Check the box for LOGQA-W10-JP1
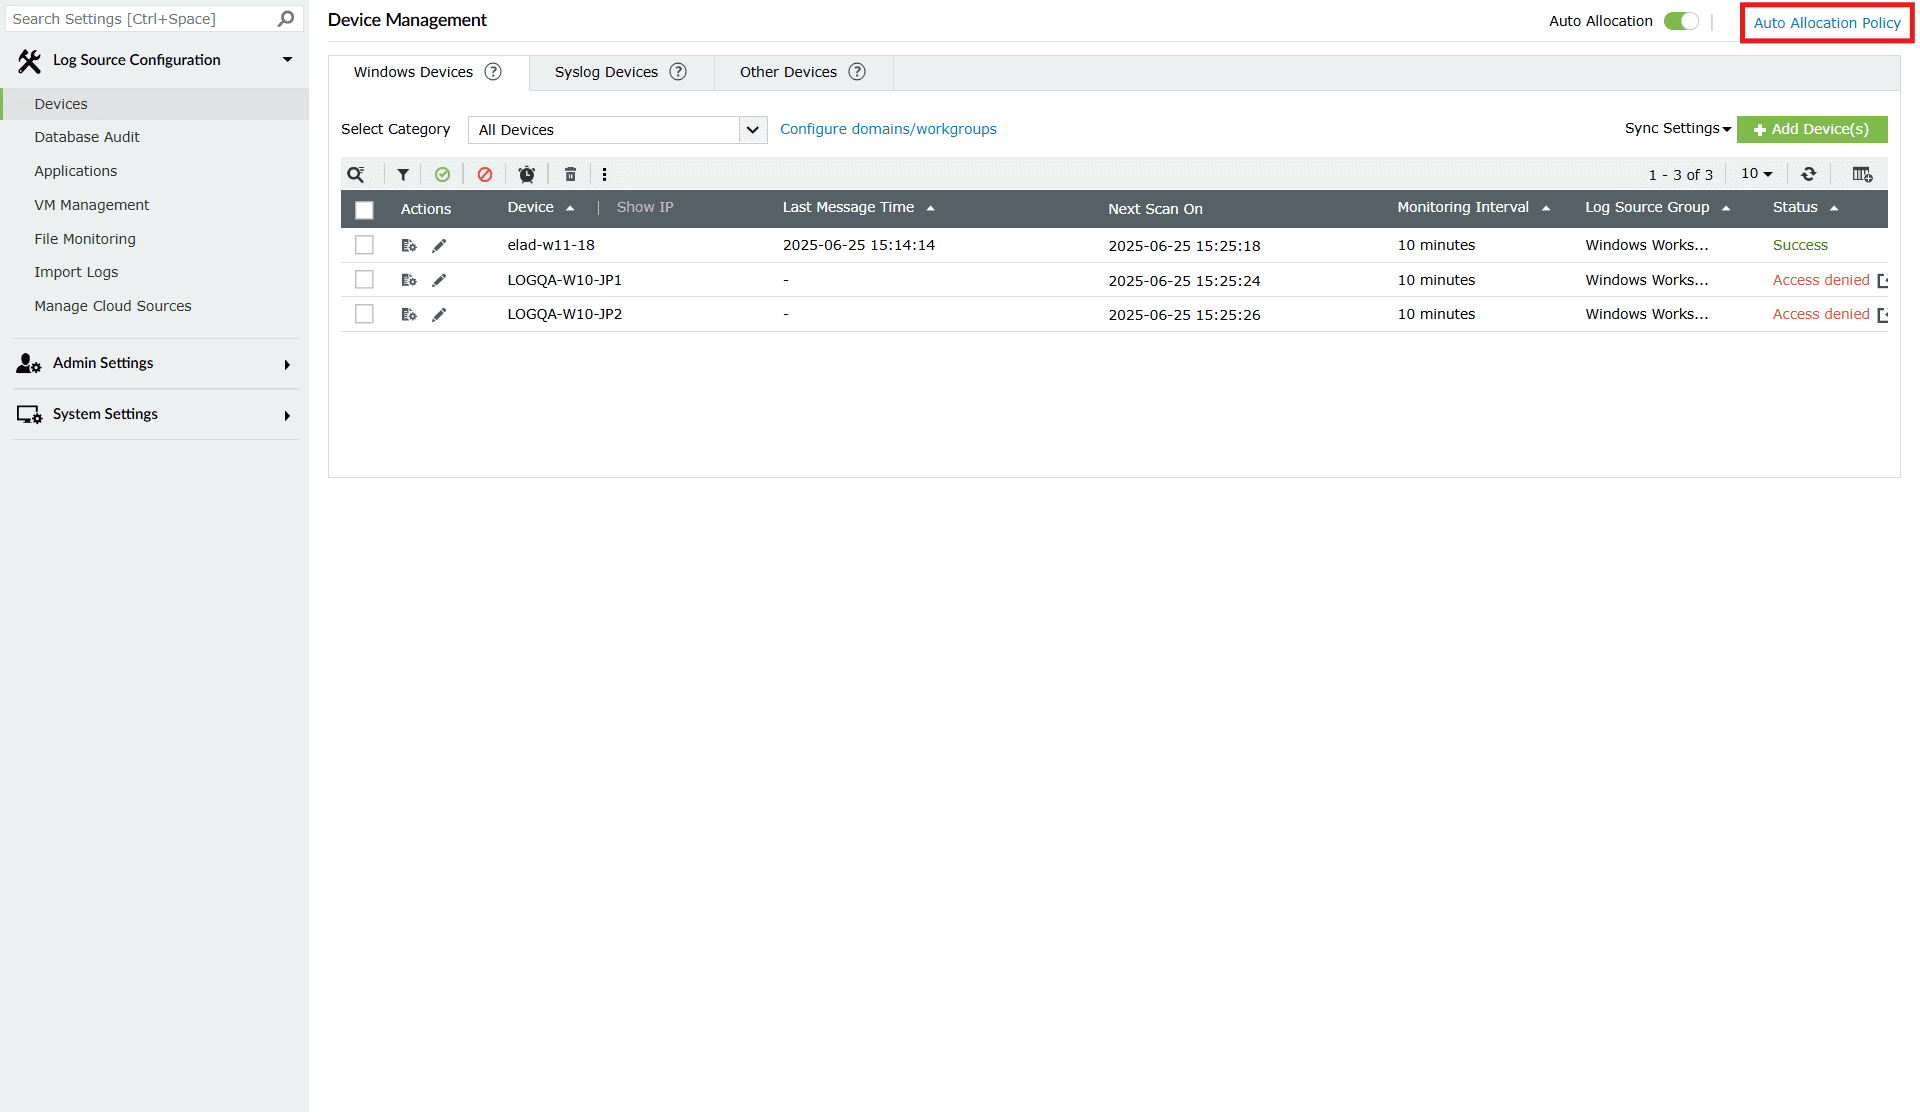This screenshot has height=1112, width=1920. coord(364,280)
